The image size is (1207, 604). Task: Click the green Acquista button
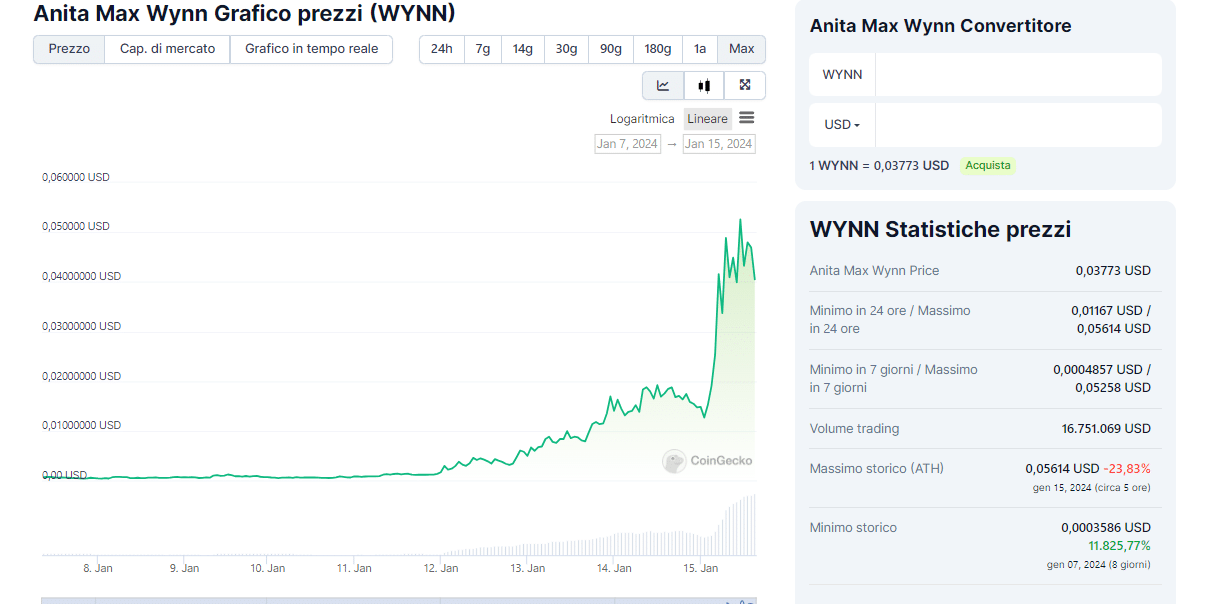point(987,166)
